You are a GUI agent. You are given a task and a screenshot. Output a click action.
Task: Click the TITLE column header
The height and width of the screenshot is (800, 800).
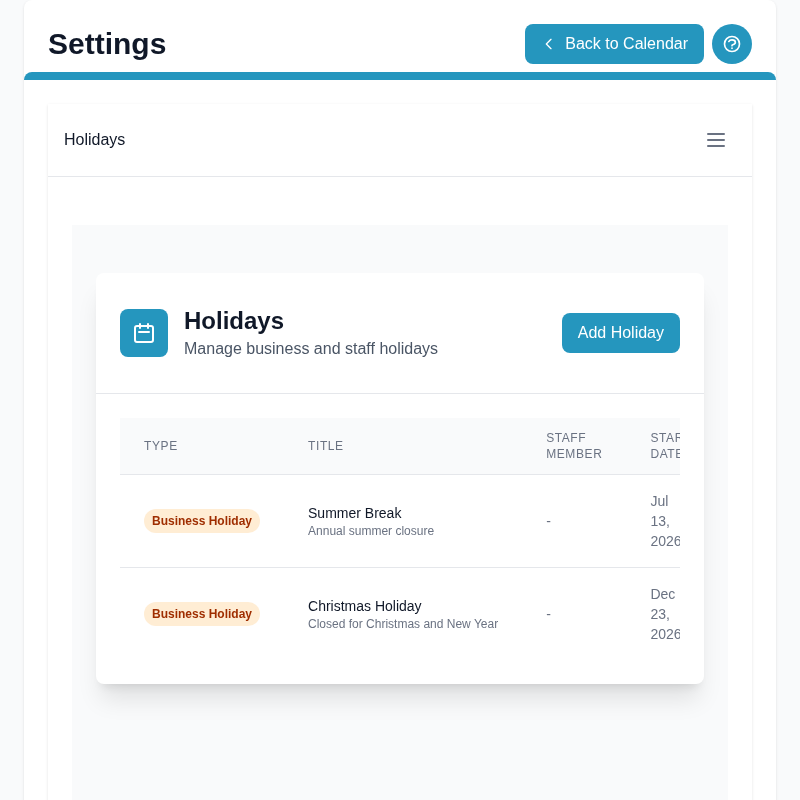(x=325, y=446)
